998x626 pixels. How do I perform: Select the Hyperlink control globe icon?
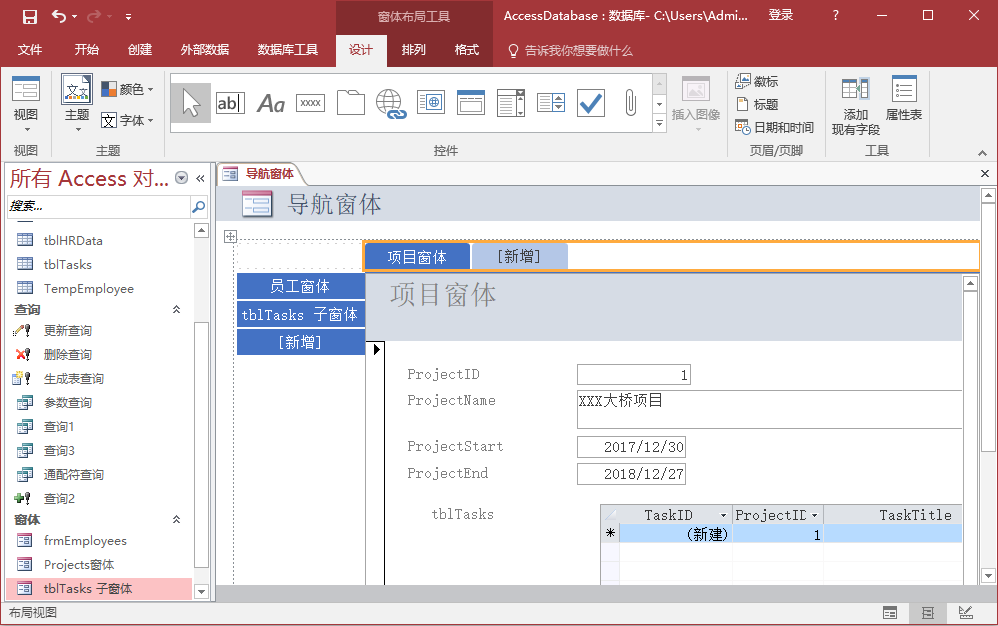pyautogui.click(x=390, y=103)
